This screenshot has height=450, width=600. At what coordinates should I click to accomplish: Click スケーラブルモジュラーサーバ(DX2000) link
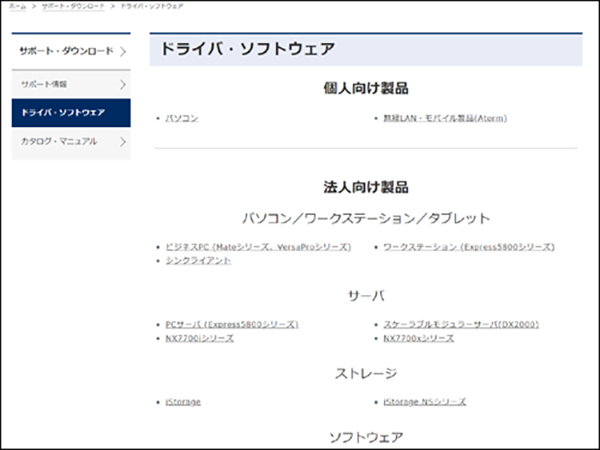tap(461, 325)
